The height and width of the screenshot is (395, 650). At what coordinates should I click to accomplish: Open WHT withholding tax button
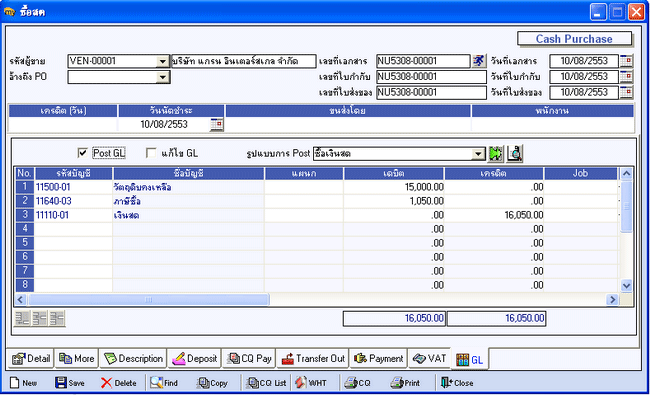(x=311, y=383)
